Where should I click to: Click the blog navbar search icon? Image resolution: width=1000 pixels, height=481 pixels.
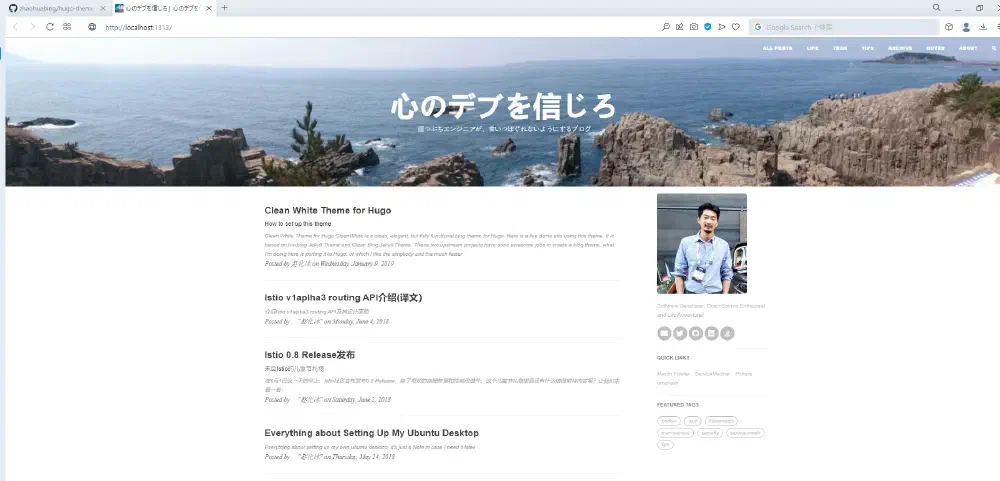click(x=994, y=48)
